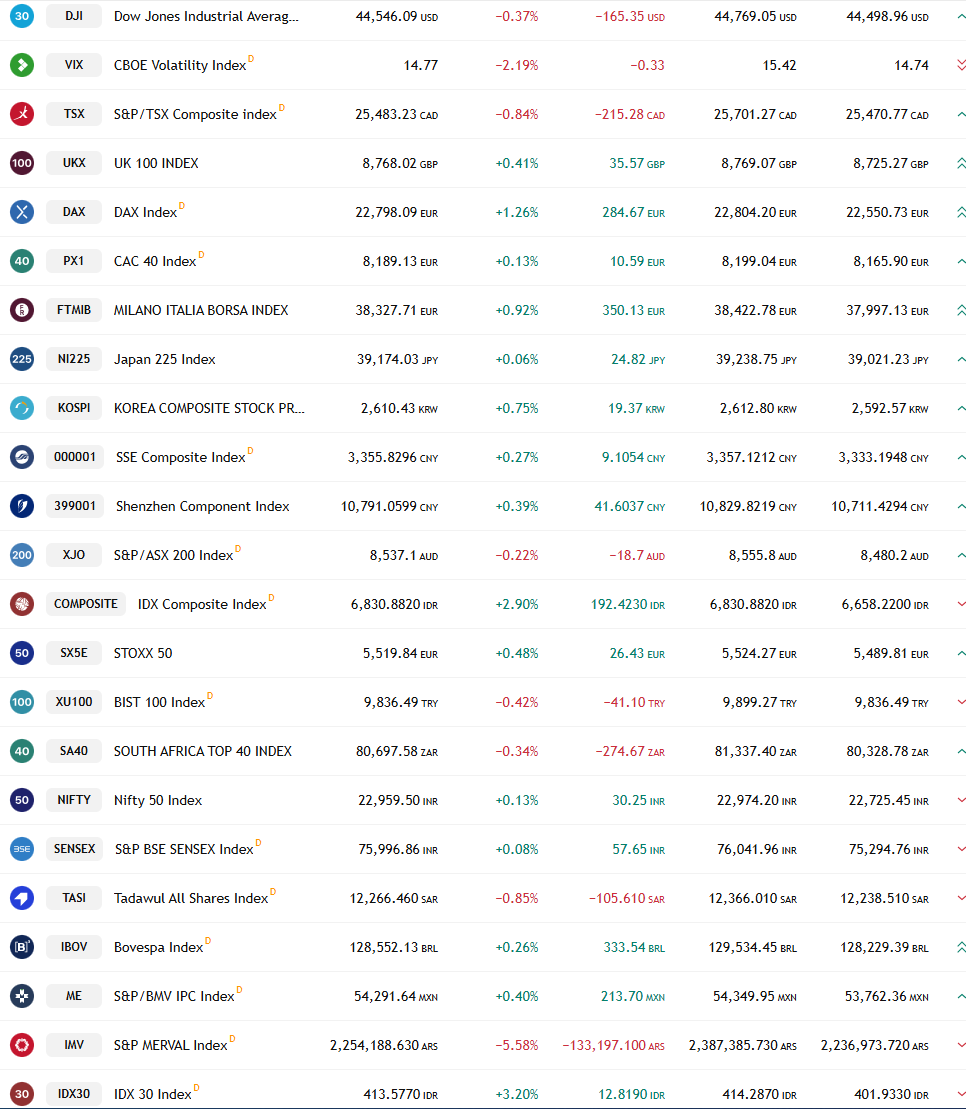Click the TASI logo icon
The width and height of the screenshot is (966, 1109).
[22, 898]
